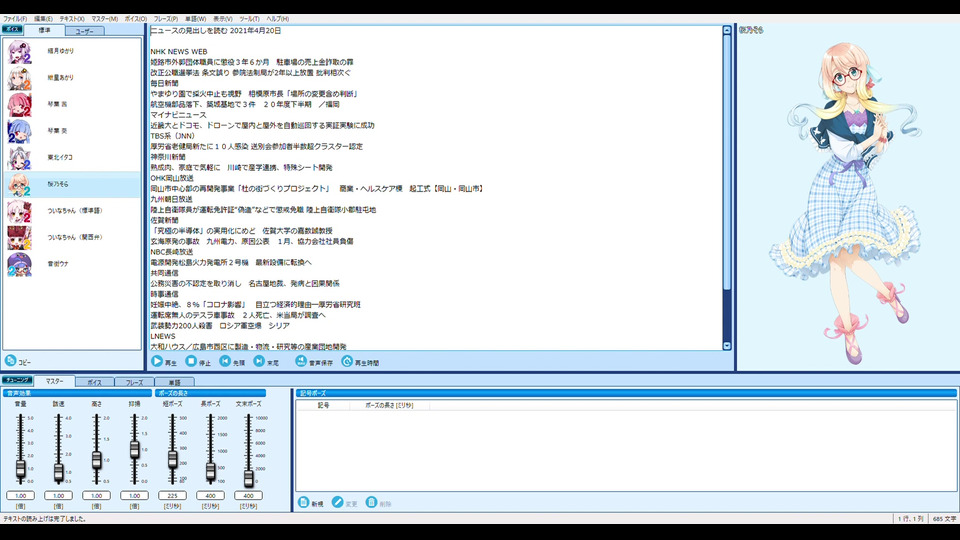The width and height of the screenshot is (960, 540).
Task: Open the 単語(W) menu
Action: (x=195, y=19)
